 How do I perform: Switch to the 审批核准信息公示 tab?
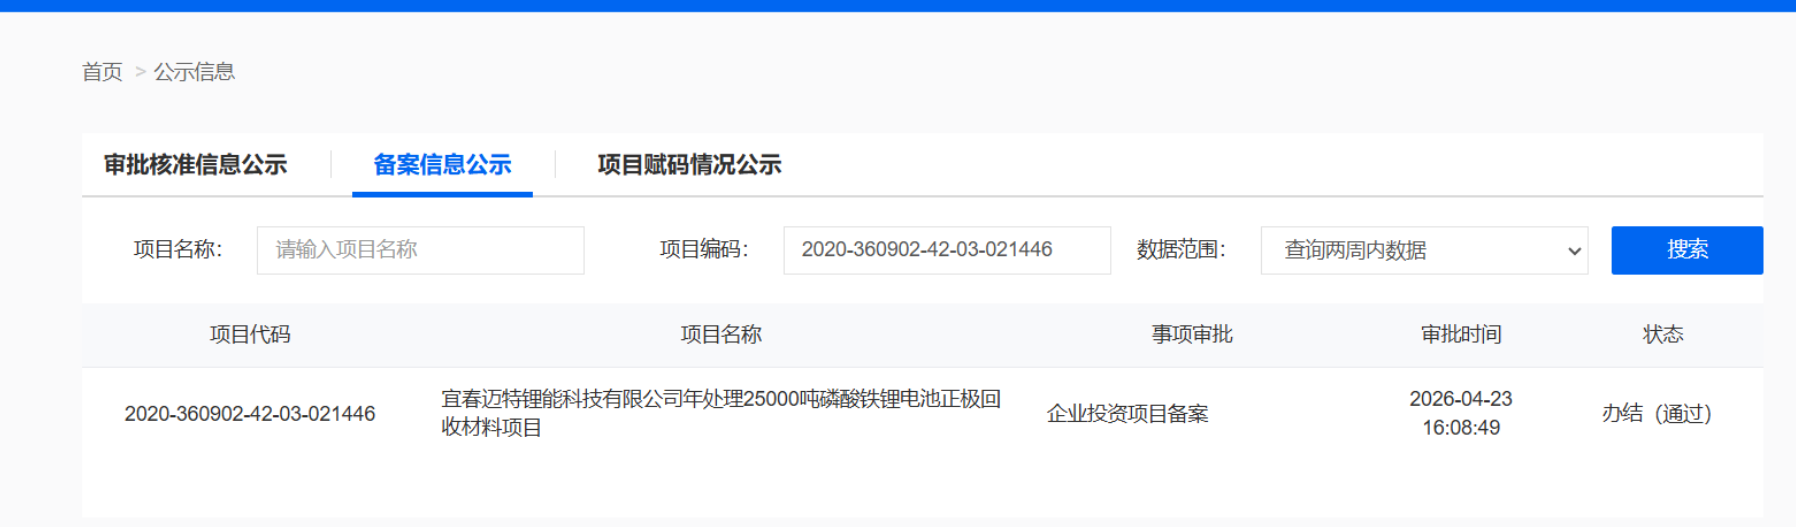(x=196, y=165)
